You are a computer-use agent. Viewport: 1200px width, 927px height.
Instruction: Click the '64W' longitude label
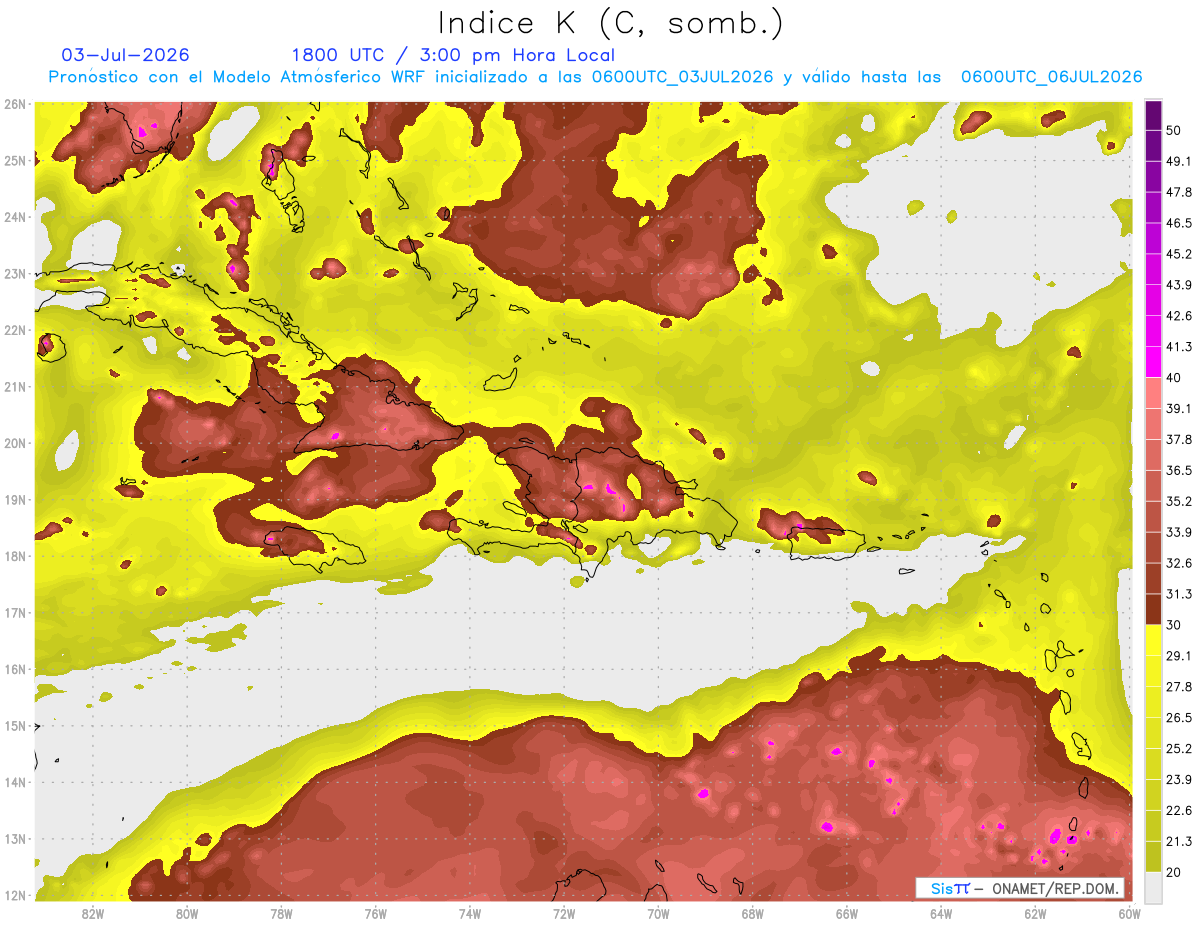941,913
